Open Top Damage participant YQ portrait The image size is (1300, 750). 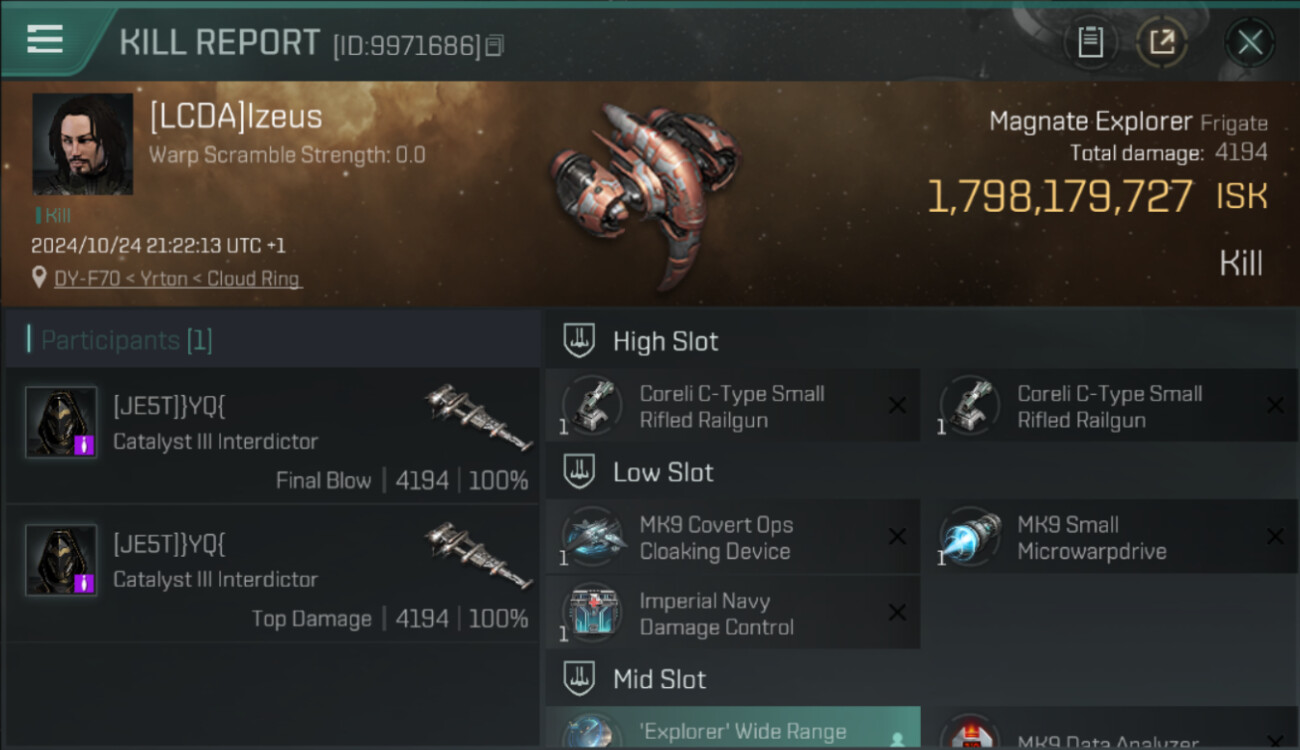point(61,560)
